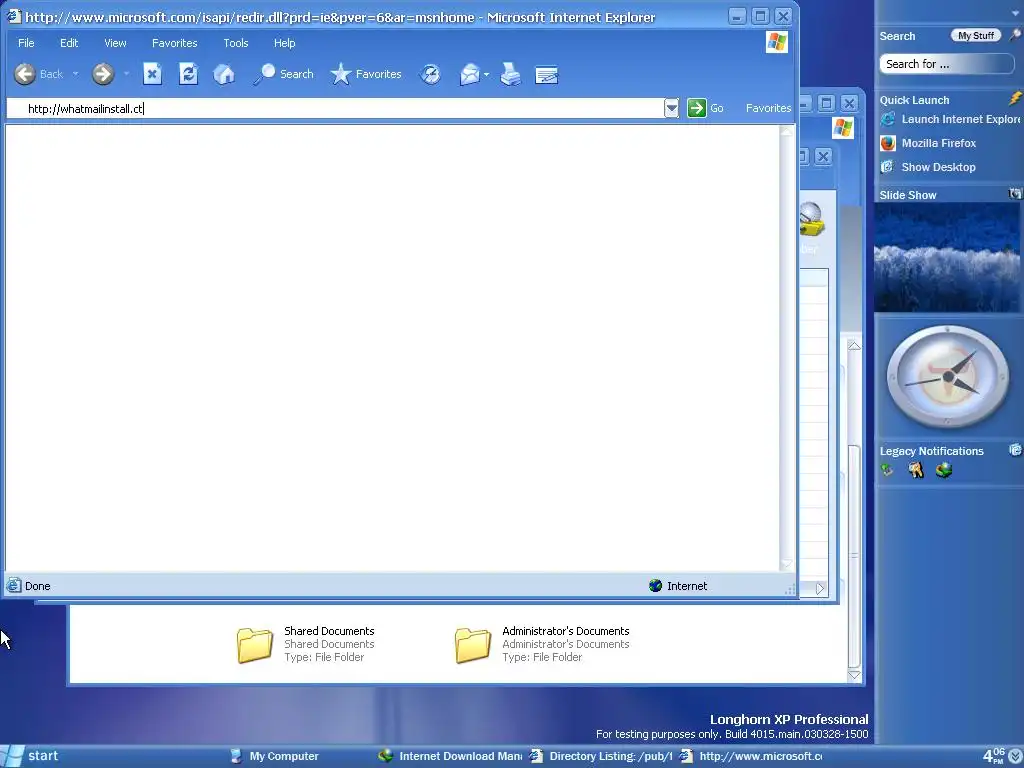Open the Edit menu

(69, 43)
